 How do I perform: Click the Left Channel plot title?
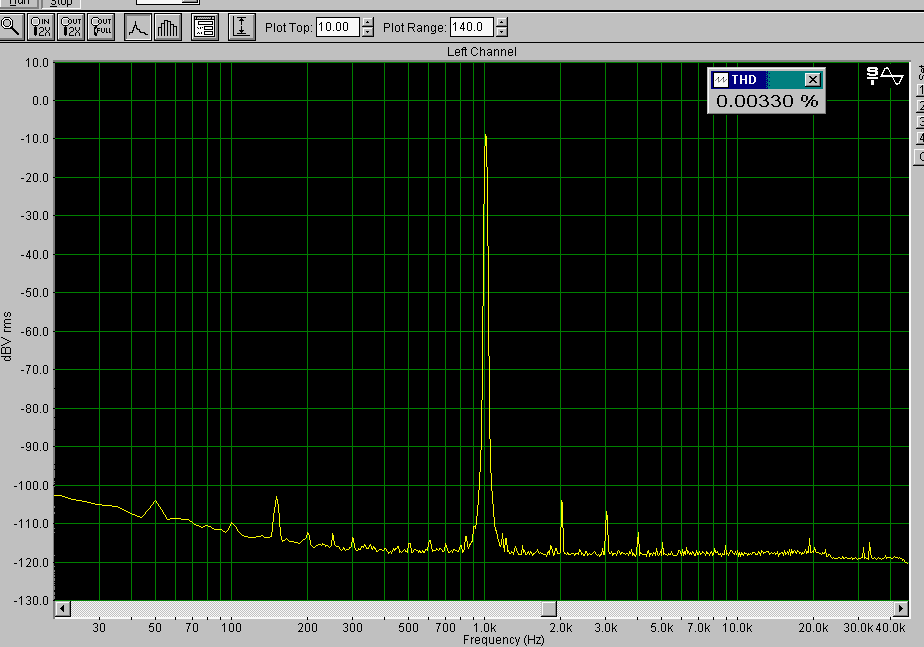pyautogui.click(x=481, y=52)
